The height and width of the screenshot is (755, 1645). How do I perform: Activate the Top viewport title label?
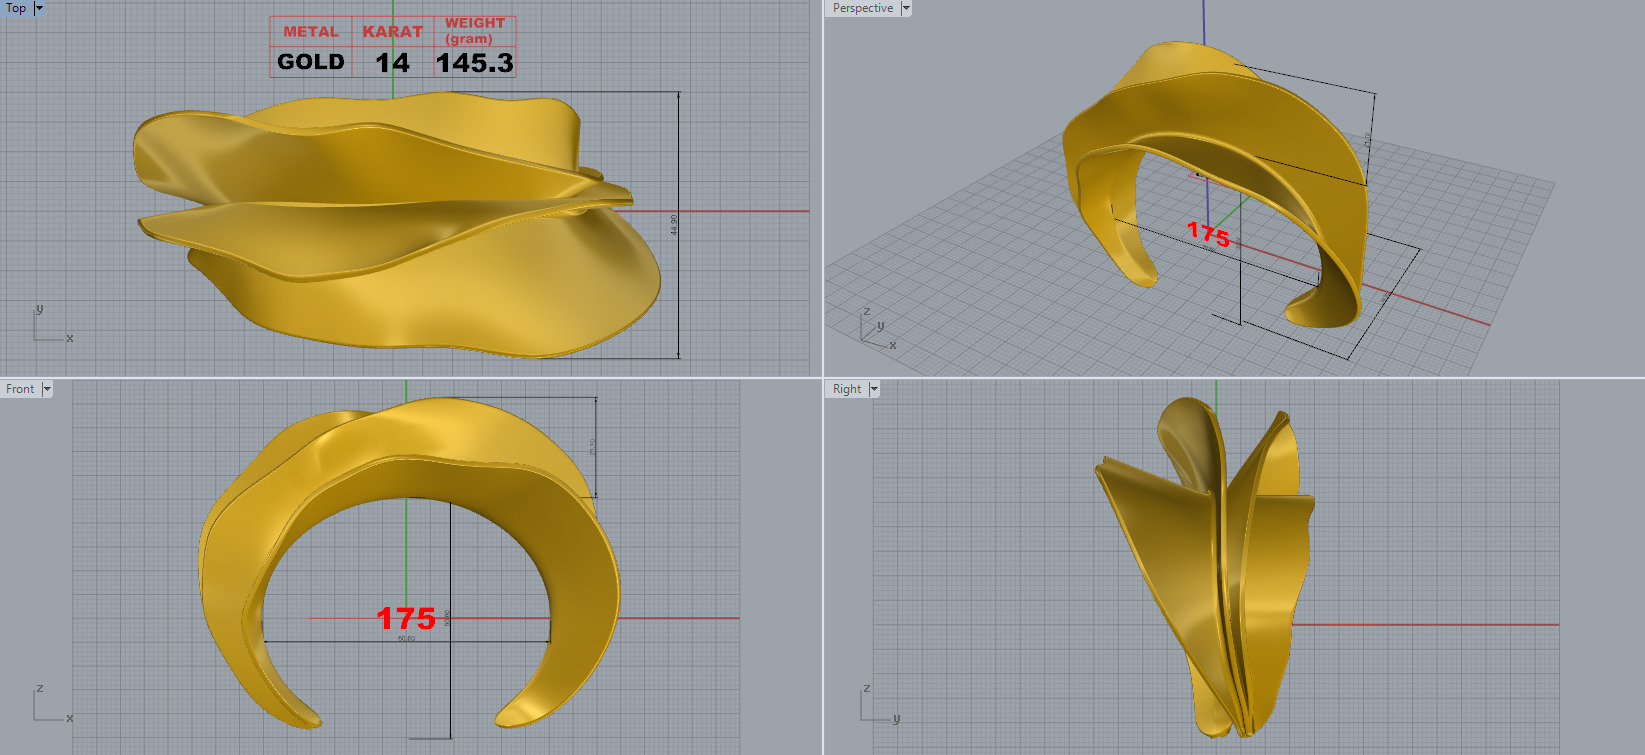[16, 8]
